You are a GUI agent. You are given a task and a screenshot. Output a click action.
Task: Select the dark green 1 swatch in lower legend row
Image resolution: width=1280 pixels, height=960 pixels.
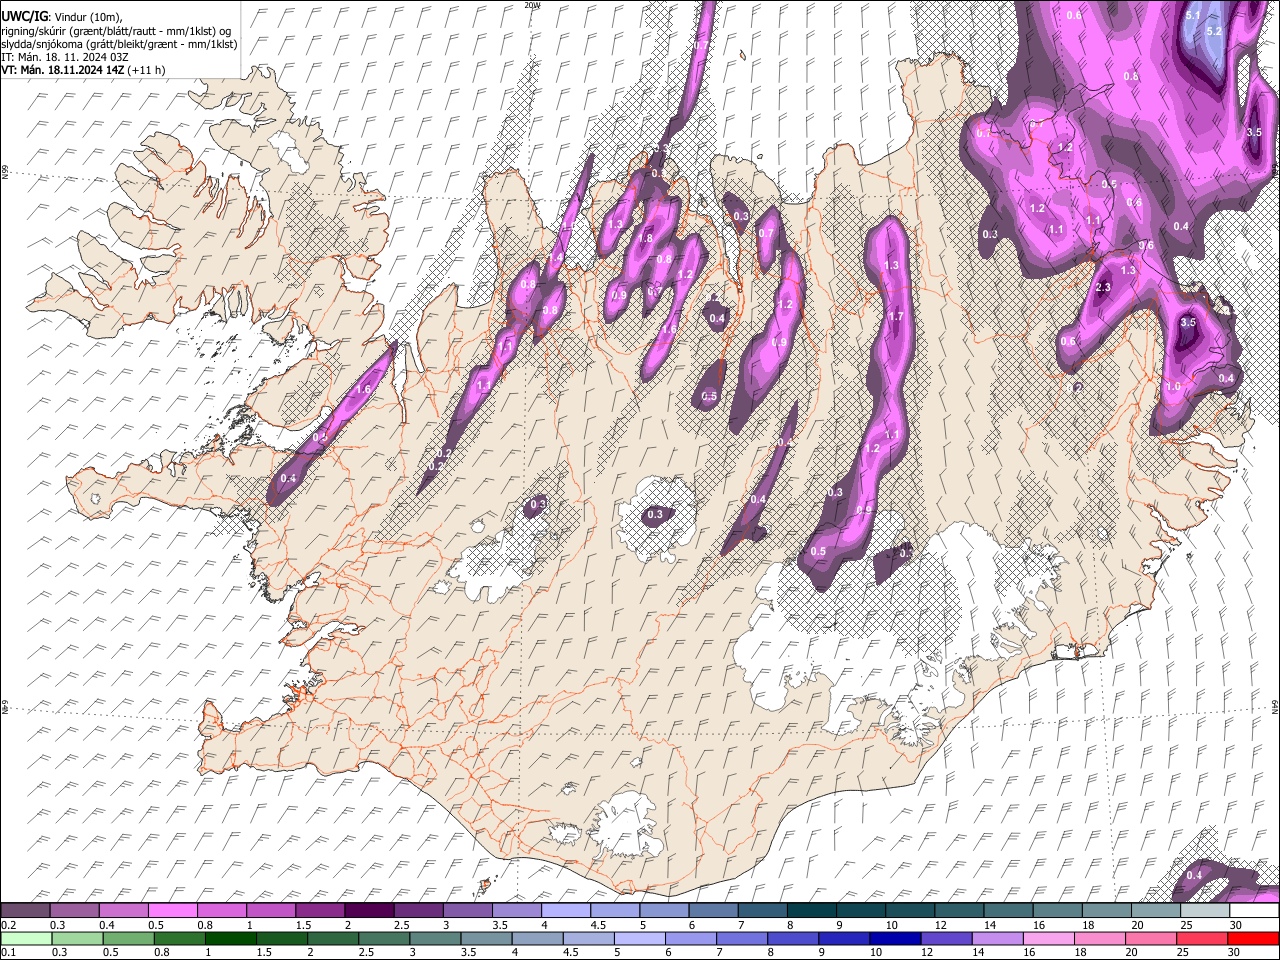pos(230,939)
